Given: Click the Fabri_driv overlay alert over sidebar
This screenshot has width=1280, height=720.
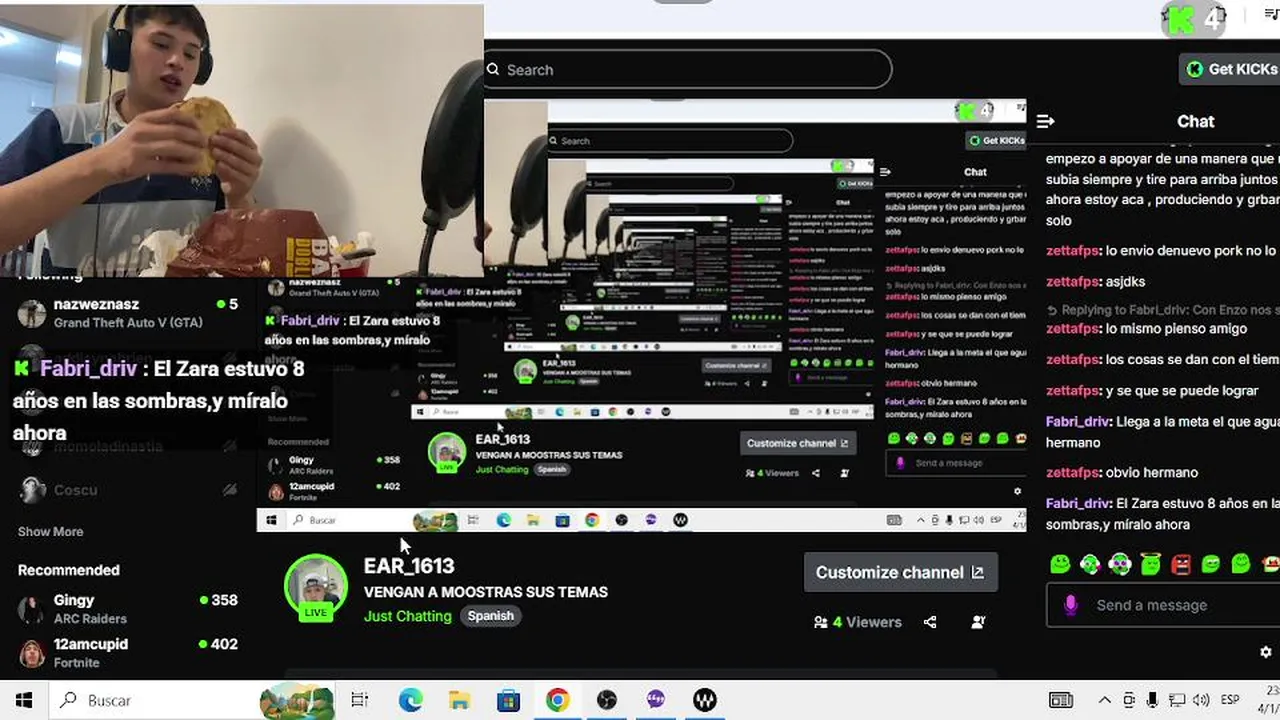Looking at the screenshot, I should coord(160,400).
